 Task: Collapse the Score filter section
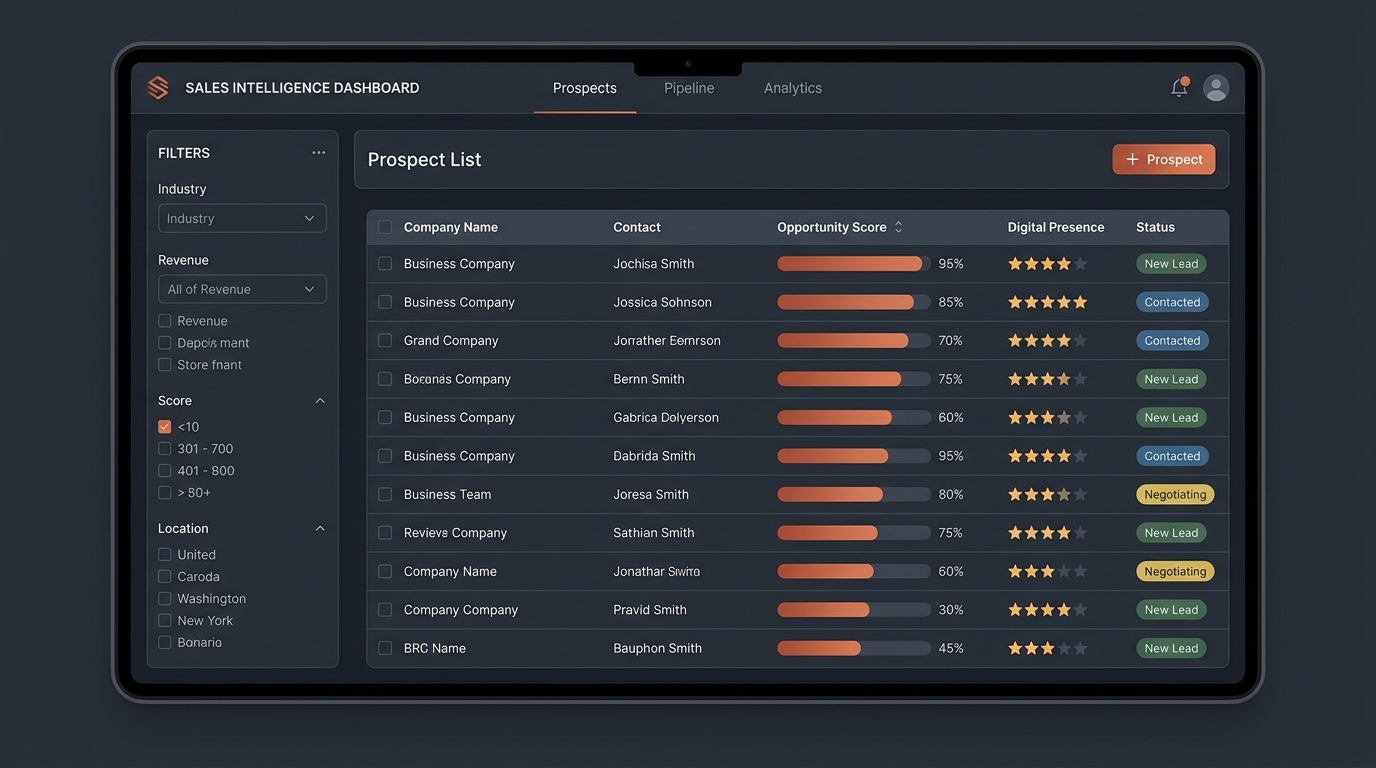pyautogui.click(x=320, y=401)
